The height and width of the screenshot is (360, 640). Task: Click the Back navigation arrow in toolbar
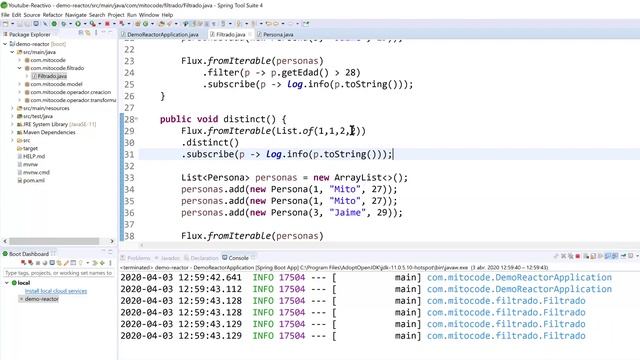pyautogui.click(x=269, y=24)
